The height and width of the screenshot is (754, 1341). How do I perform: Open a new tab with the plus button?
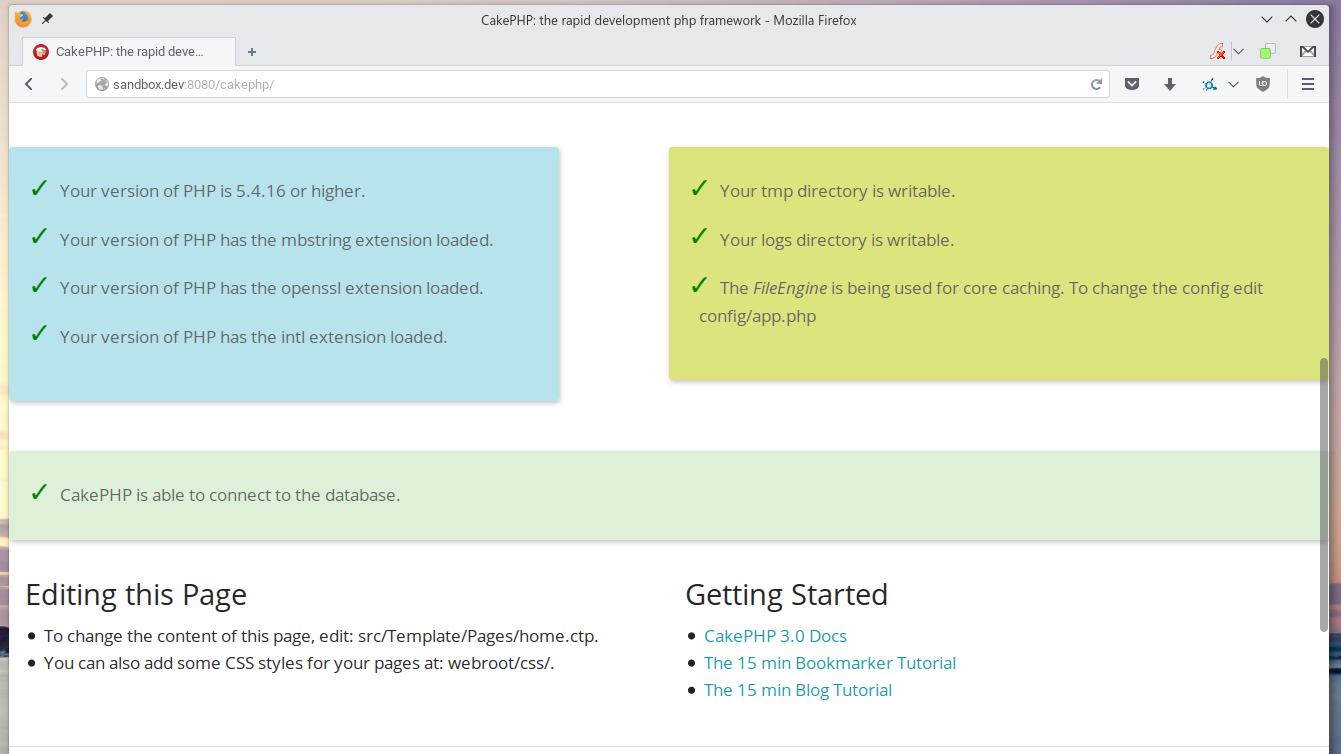[252, 52]
